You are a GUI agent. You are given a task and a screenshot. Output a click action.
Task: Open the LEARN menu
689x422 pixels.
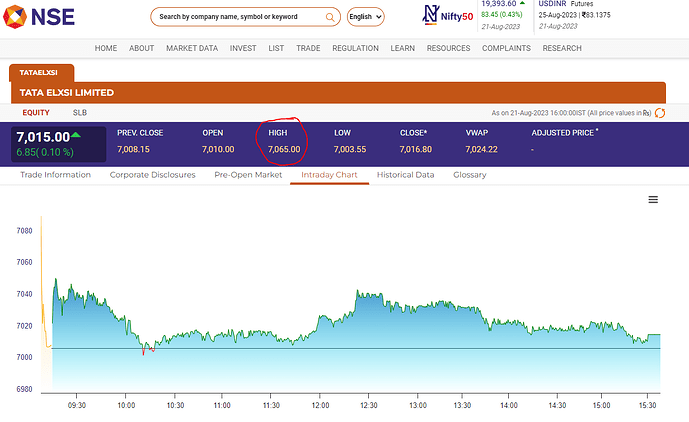tap(403, 48)
